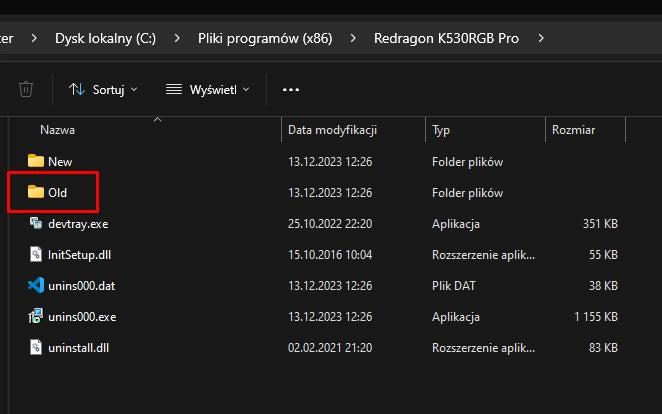Select the New folder name

(60, 162)
